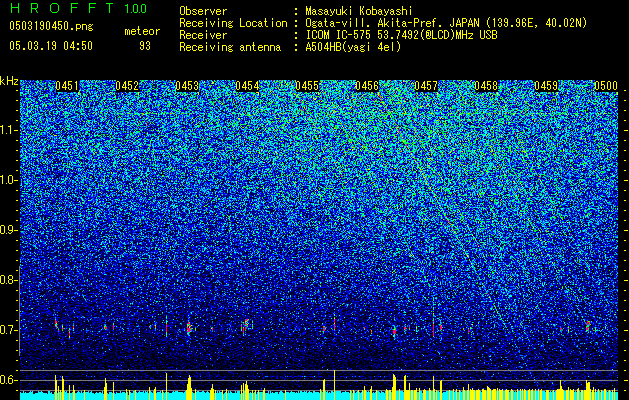Click the 0455 time marker
This screenshot has width=629, height=400.
point(307,86)
